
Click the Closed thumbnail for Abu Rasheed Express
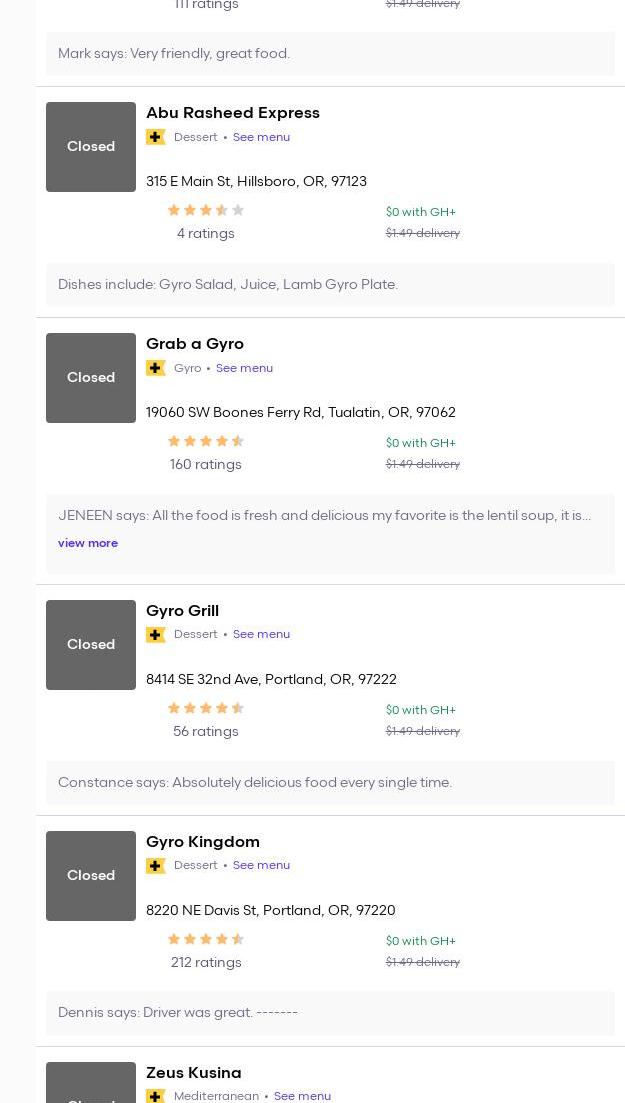[x=91, y=147]
